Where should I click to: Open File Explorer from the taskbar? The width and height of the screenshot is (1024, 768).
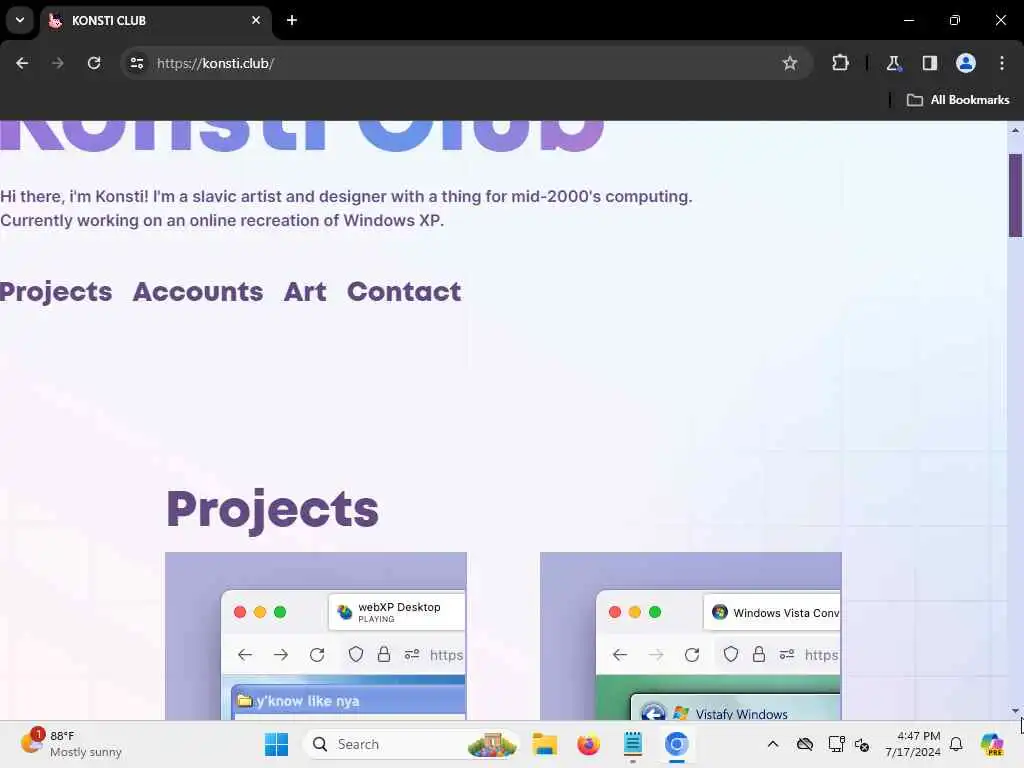544,744
